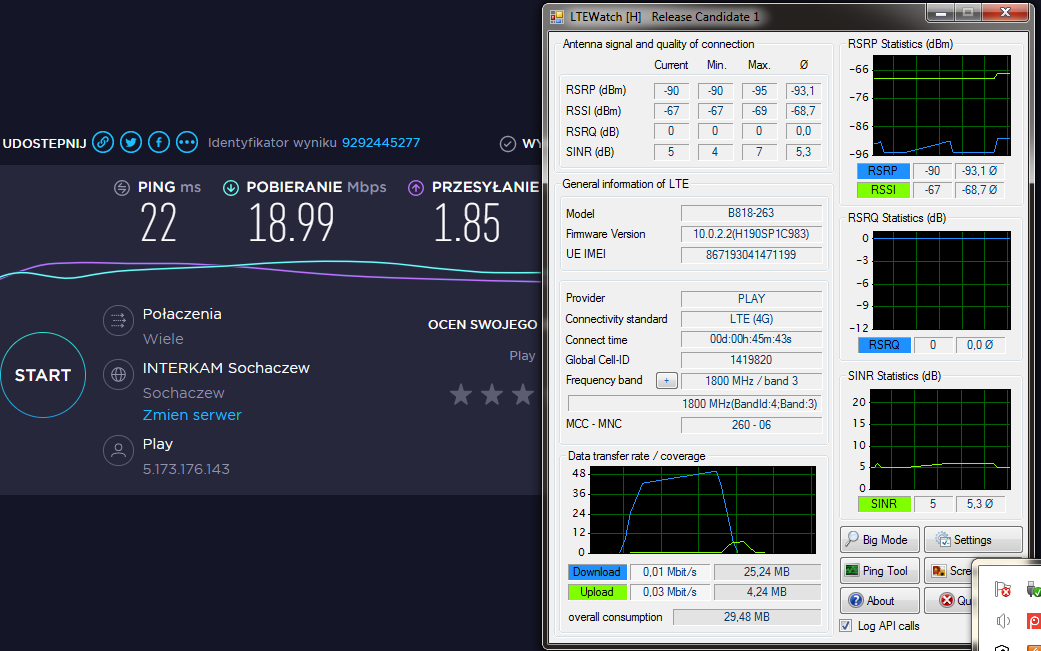1041x651 pixels.
Task: Click the POBIERANIE download arrow icon
Action: point(230,188)
